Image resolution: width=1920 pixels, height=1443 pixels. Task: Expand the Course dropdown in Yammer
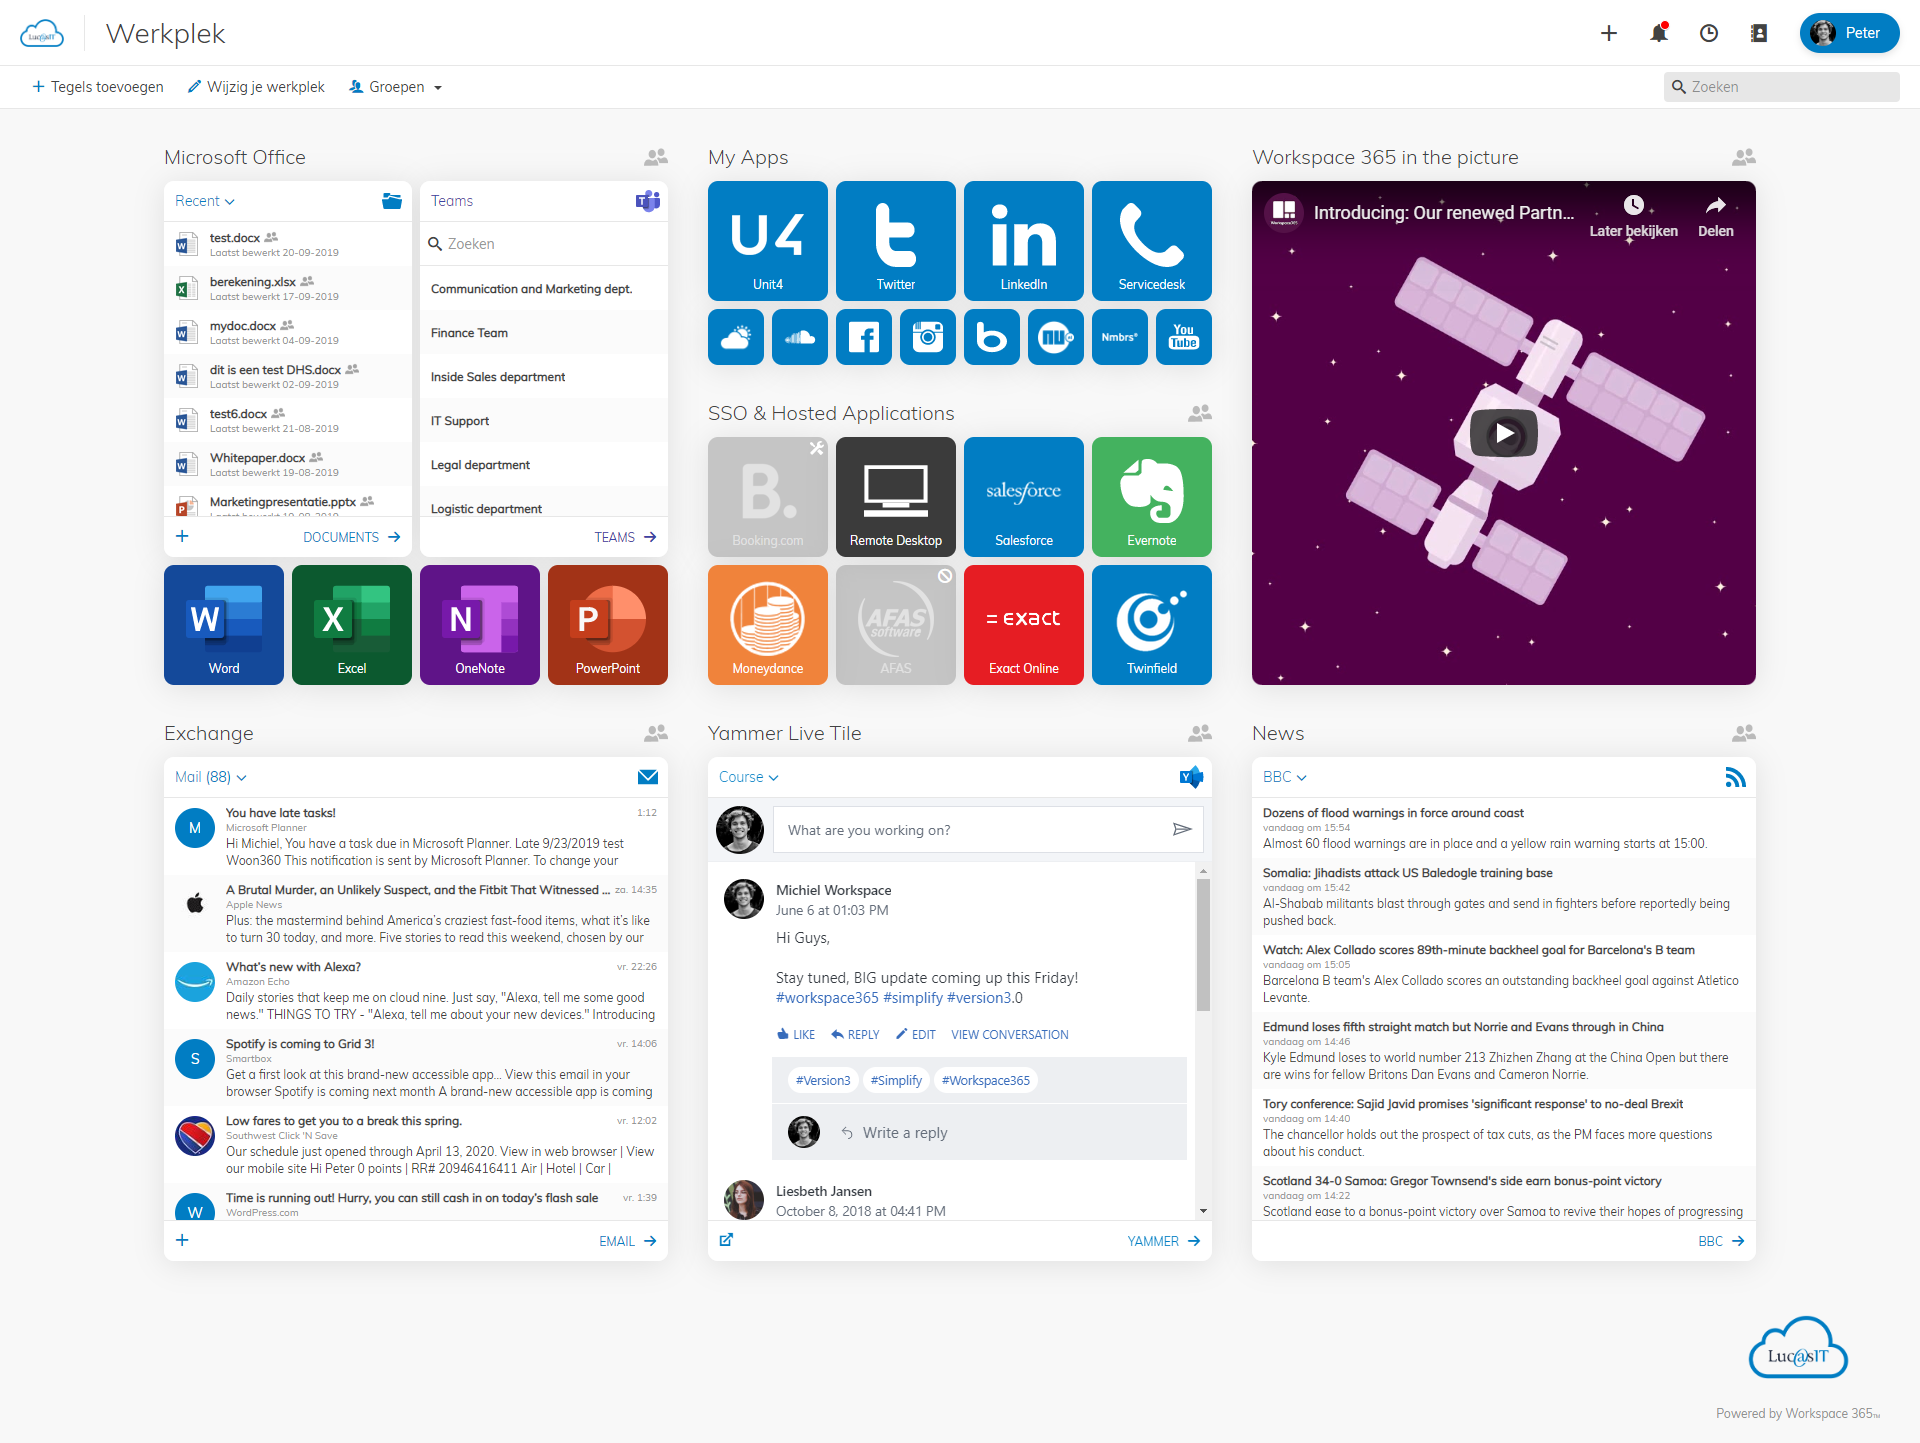pyautogui.click(x=749, y=777)
